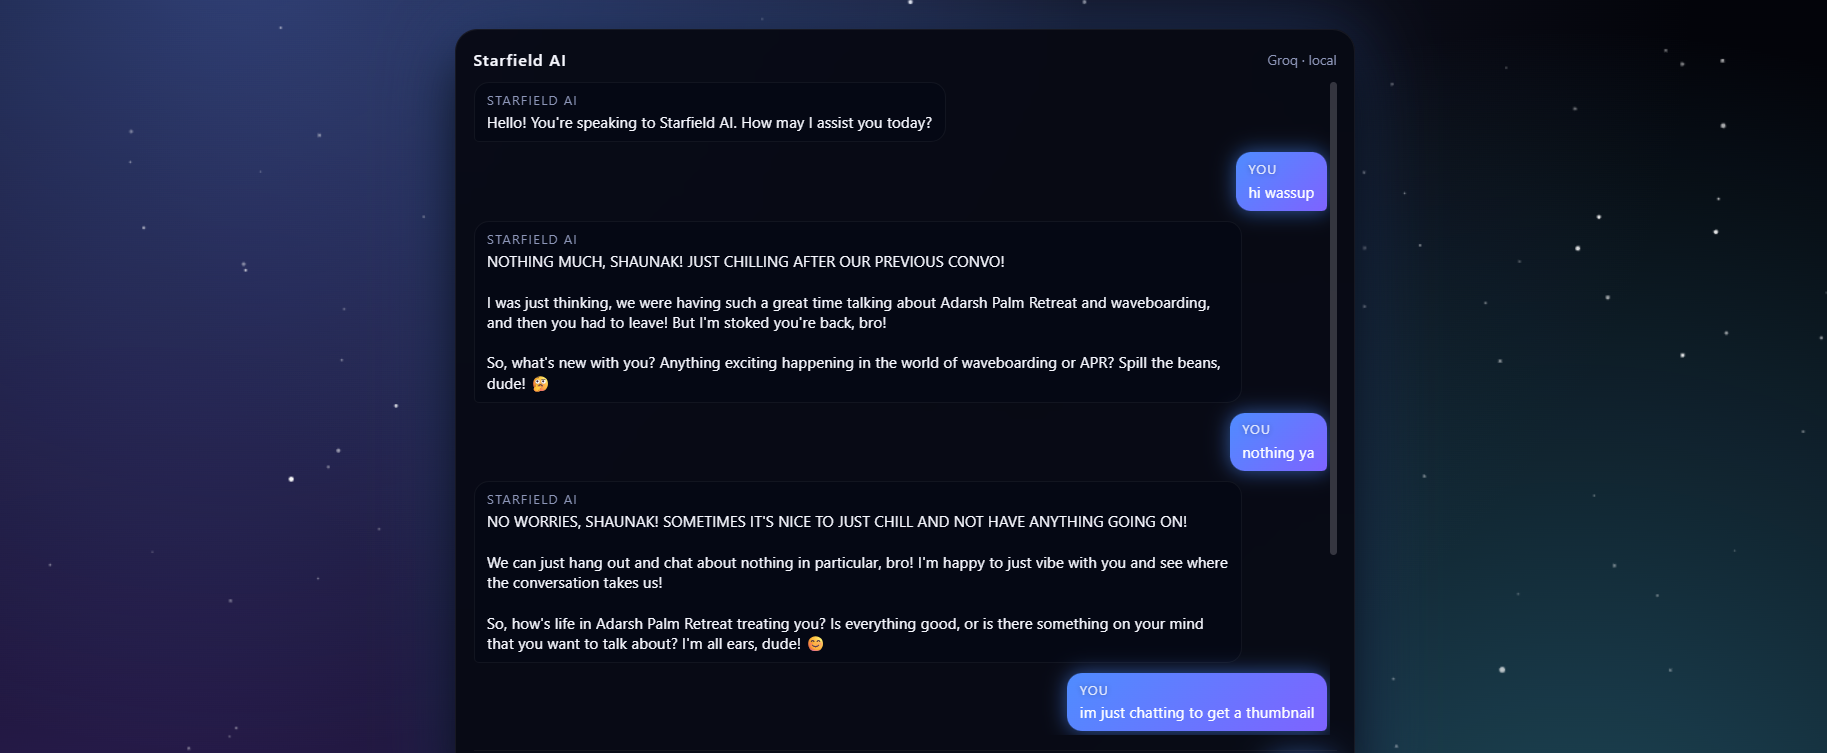Click the 'im just chatting' message bubble

pyautogui.click(x=1197, y=702)
